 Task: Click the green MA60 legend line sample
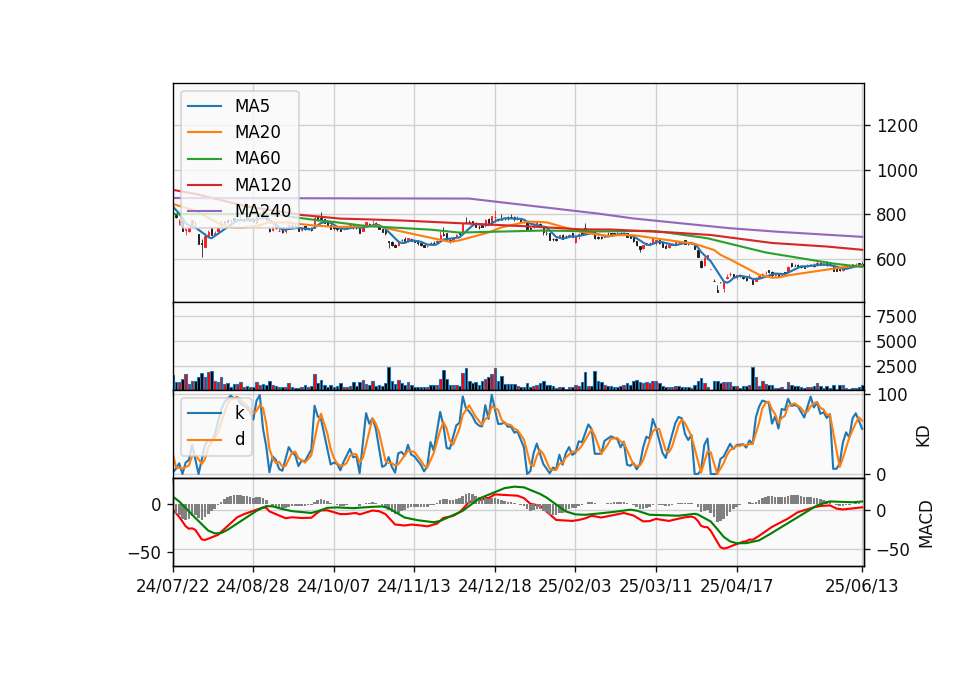(204, 159)
